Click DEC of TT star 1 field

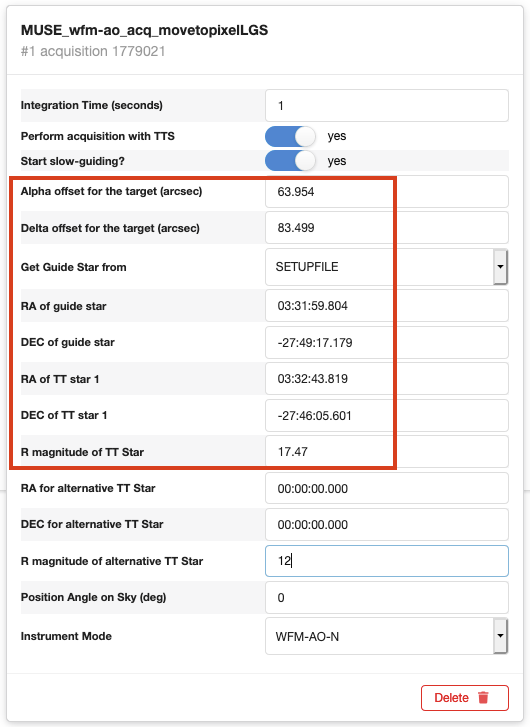tap(387, 415)
